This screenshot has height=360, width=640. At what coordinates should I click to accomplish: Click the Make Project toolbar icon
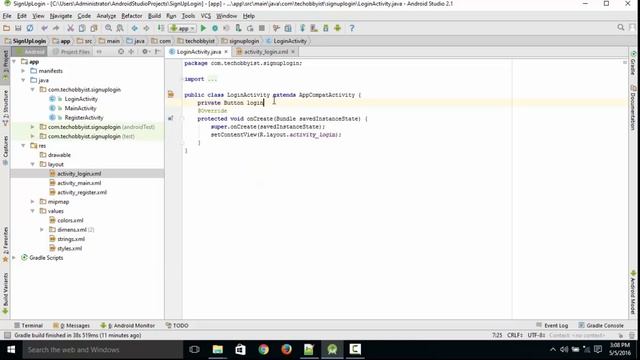161,28
